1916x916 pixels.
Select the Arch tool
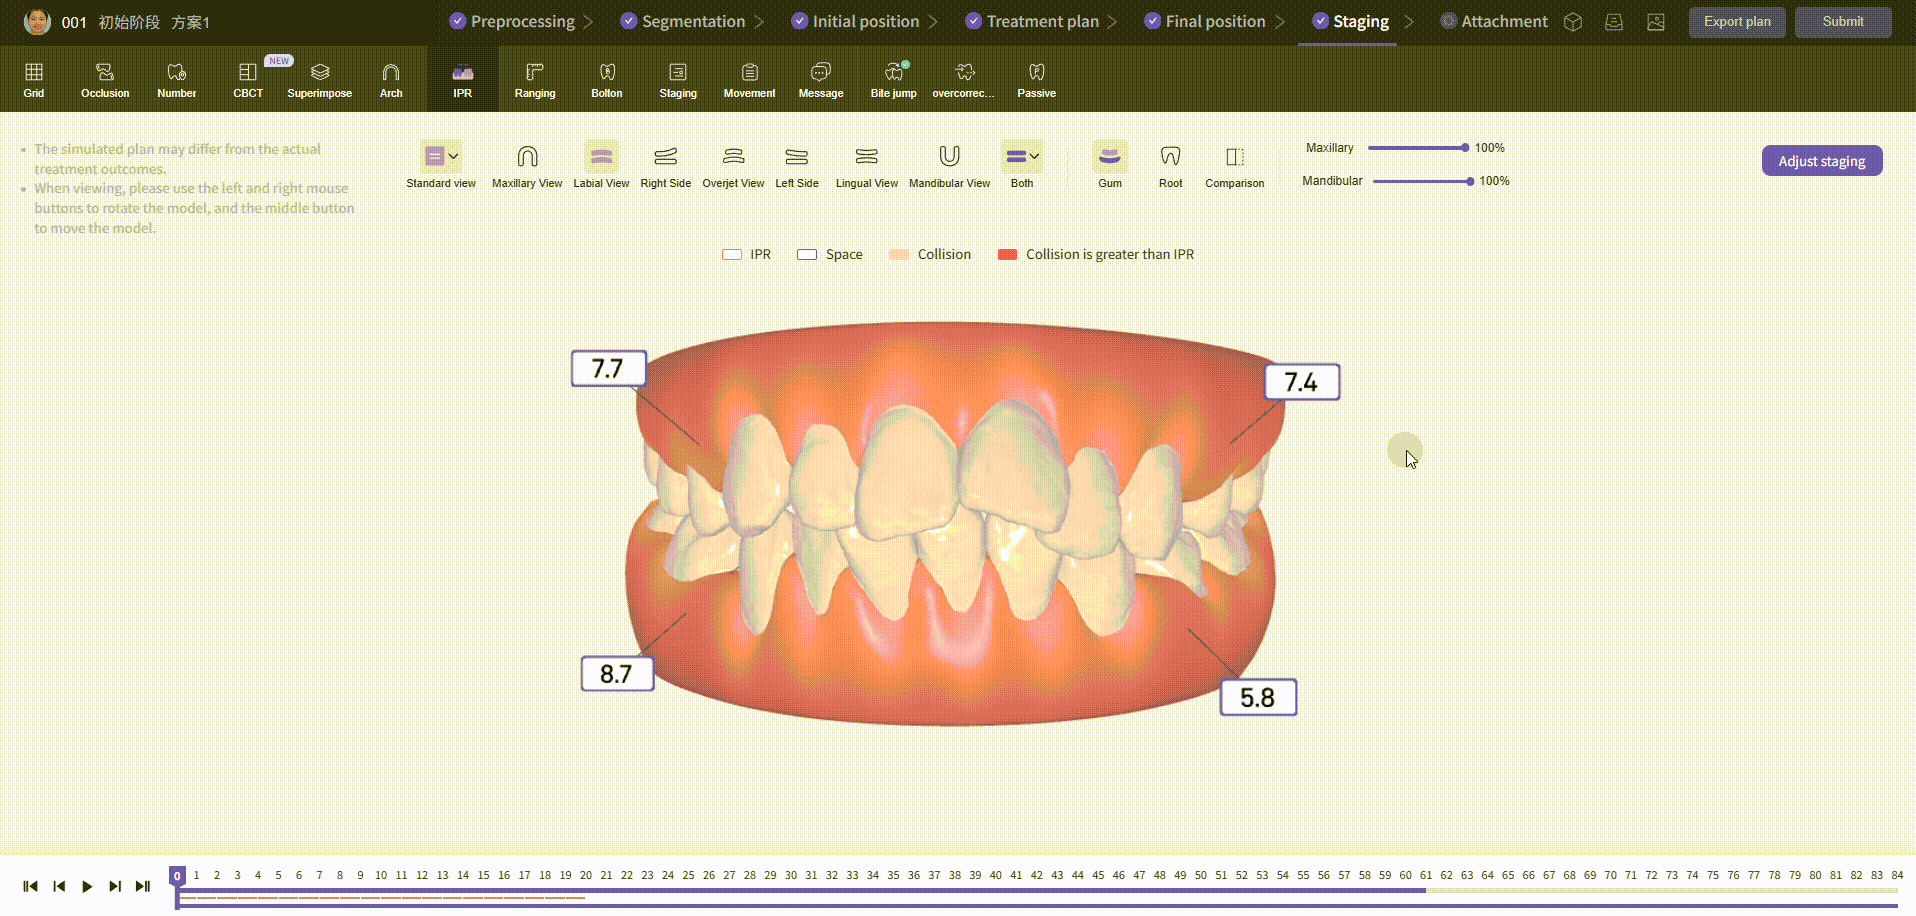tap(391, 80)
